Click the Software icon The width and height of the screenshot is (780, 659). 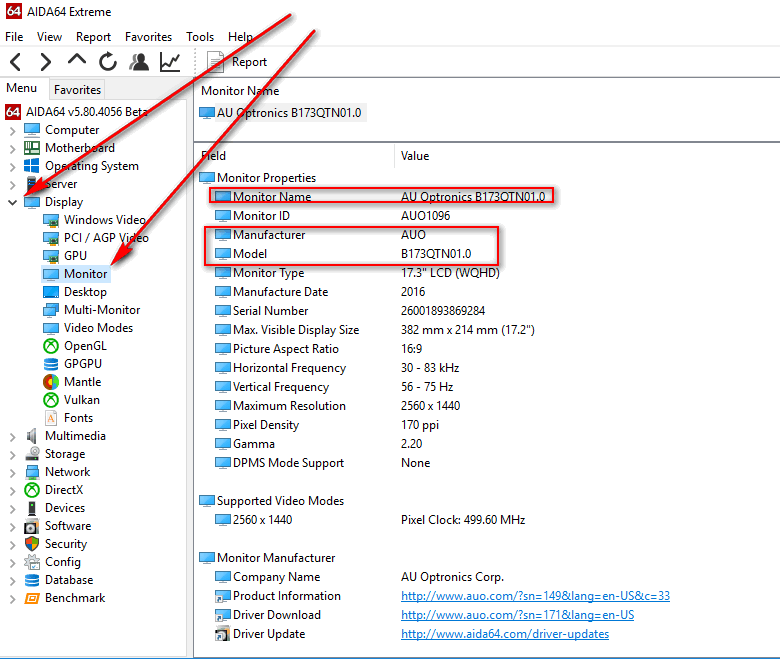click(x=32, y=526)
